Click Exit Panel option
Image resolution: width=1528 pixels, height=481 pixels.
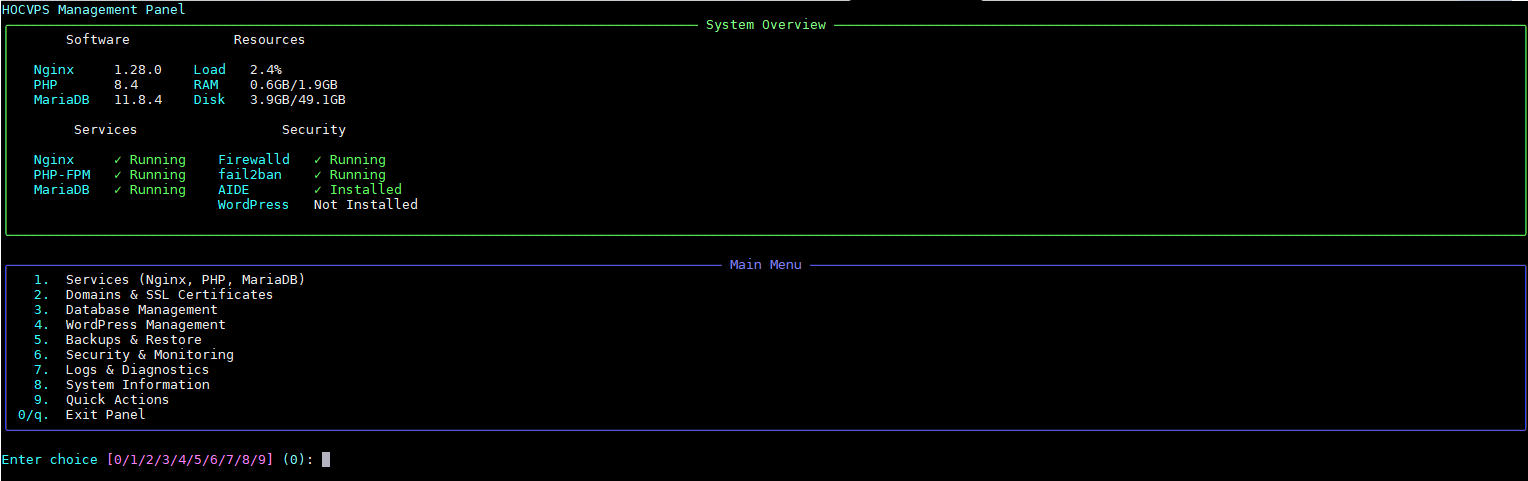coord(105,415)
